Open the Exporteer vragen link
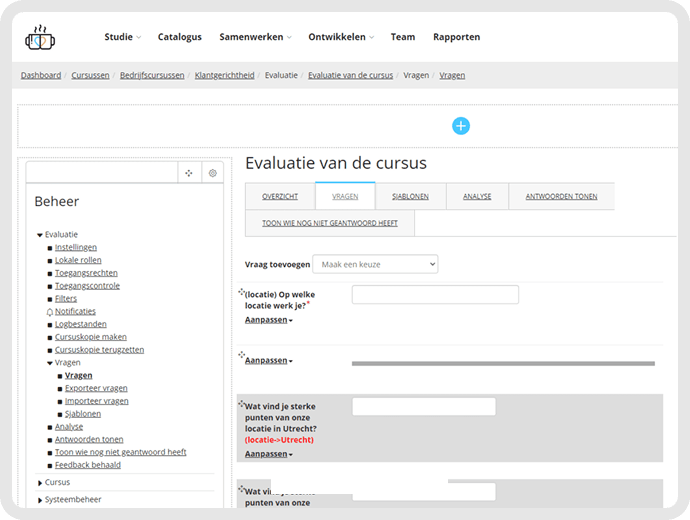The width and height of the screenshot is (690, 520). click(96, 388)
